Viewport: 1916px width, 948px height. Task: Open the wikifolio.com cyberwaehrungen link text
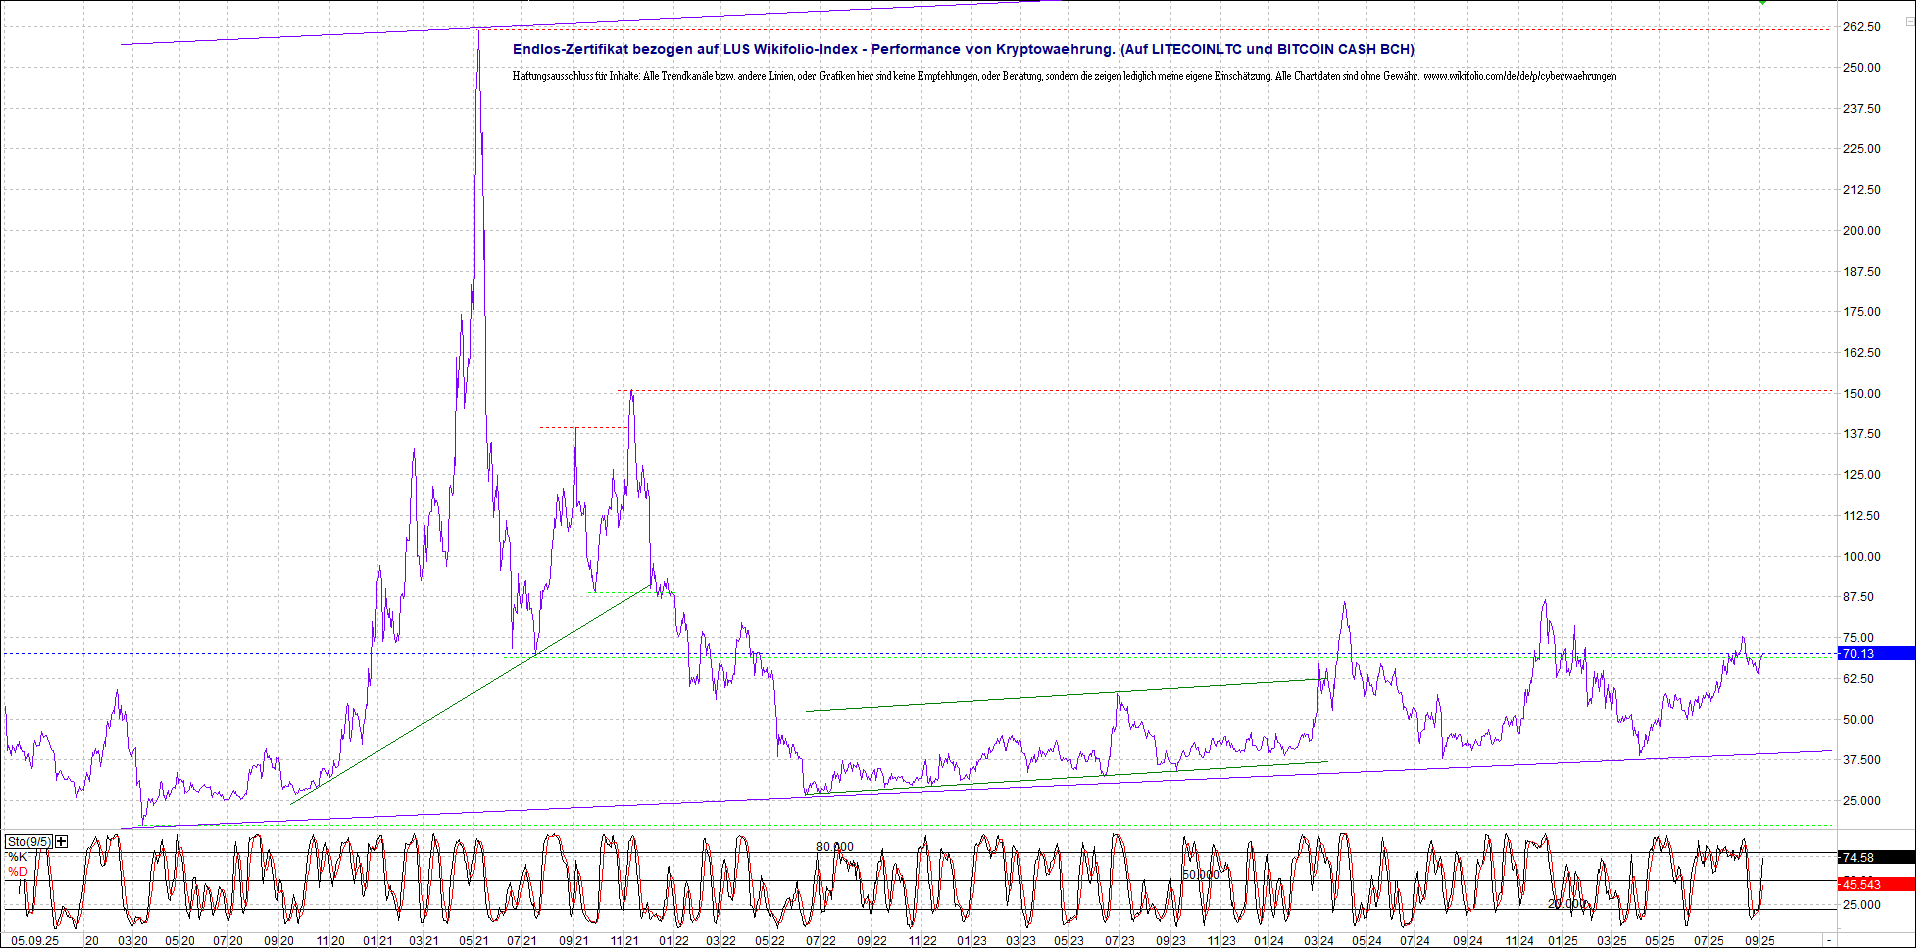tap(1519, 76)
